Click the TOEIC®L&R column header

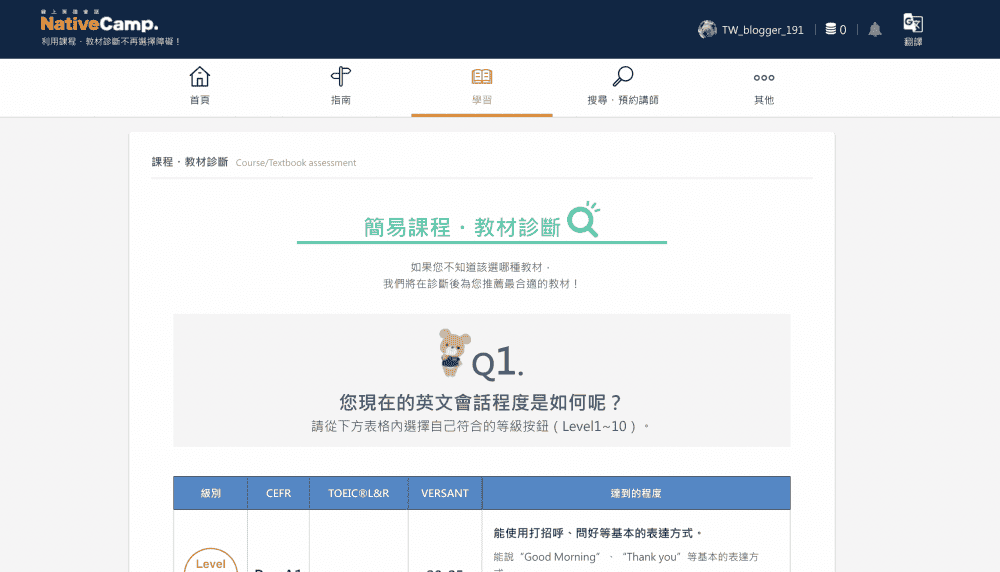point(358,493)
